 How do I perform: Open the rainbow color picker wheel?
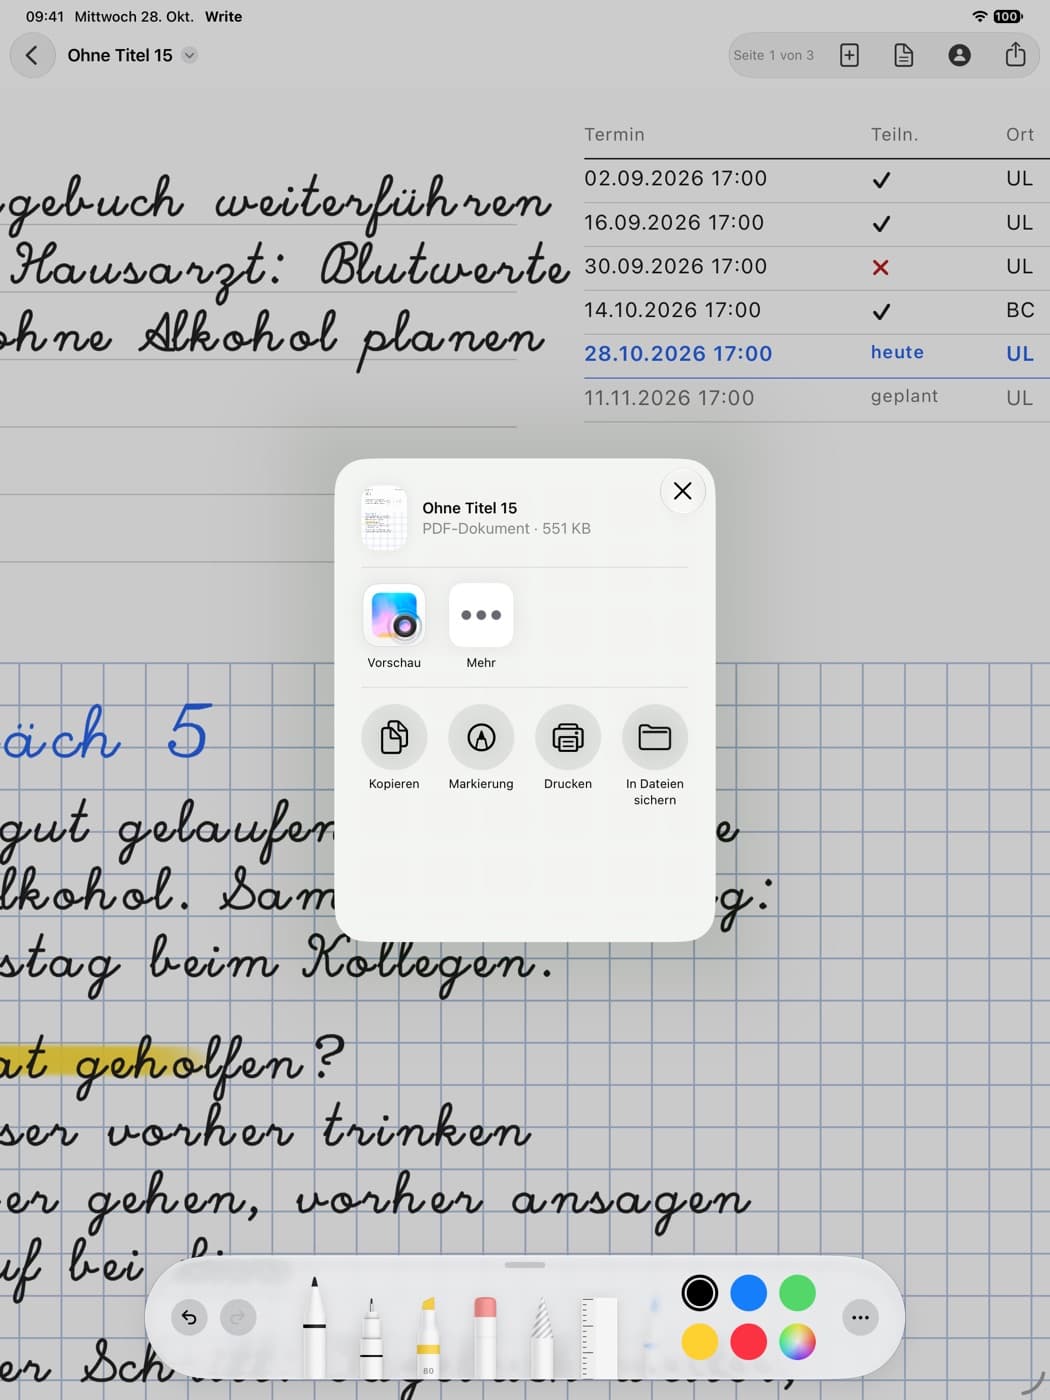tap(797, 1342)
